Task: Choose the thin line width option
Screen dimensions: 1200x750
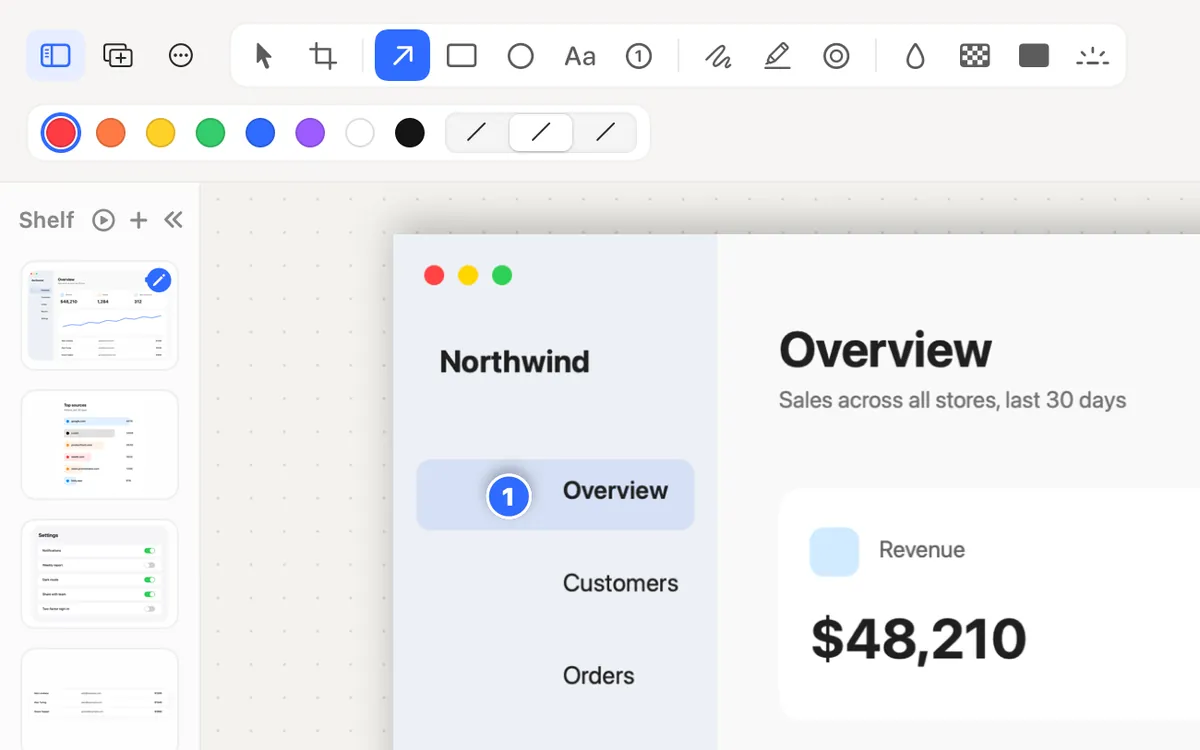Action: pyautogui.click(x=477, y=132)
